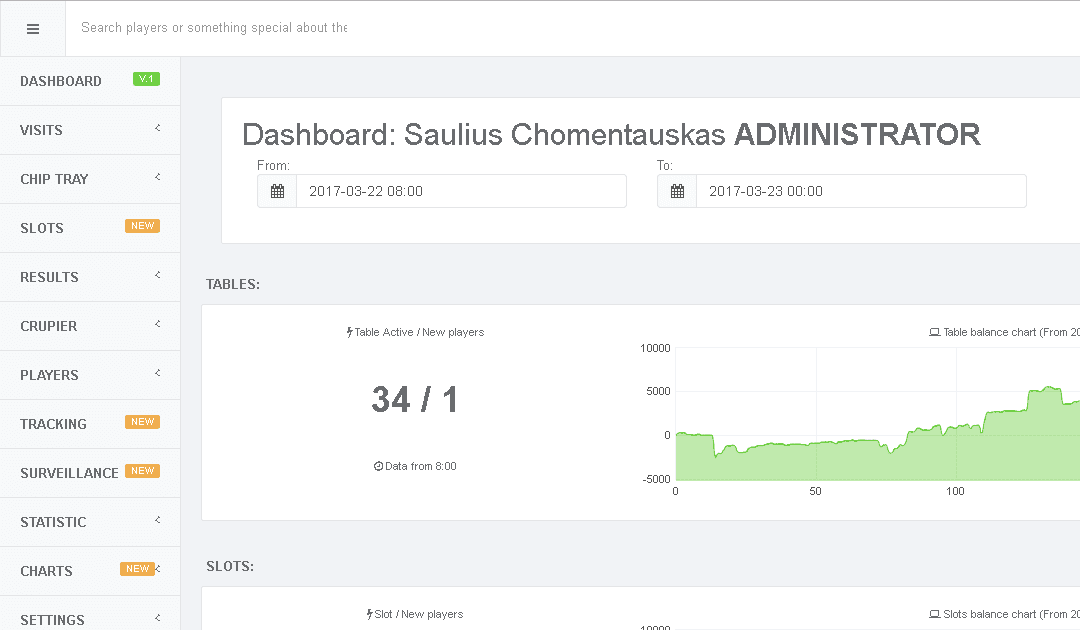The width and height of the screenshot is (1080, 630).
Task: Open the Settings sidebar section
Action: click(x=90, y=613)
